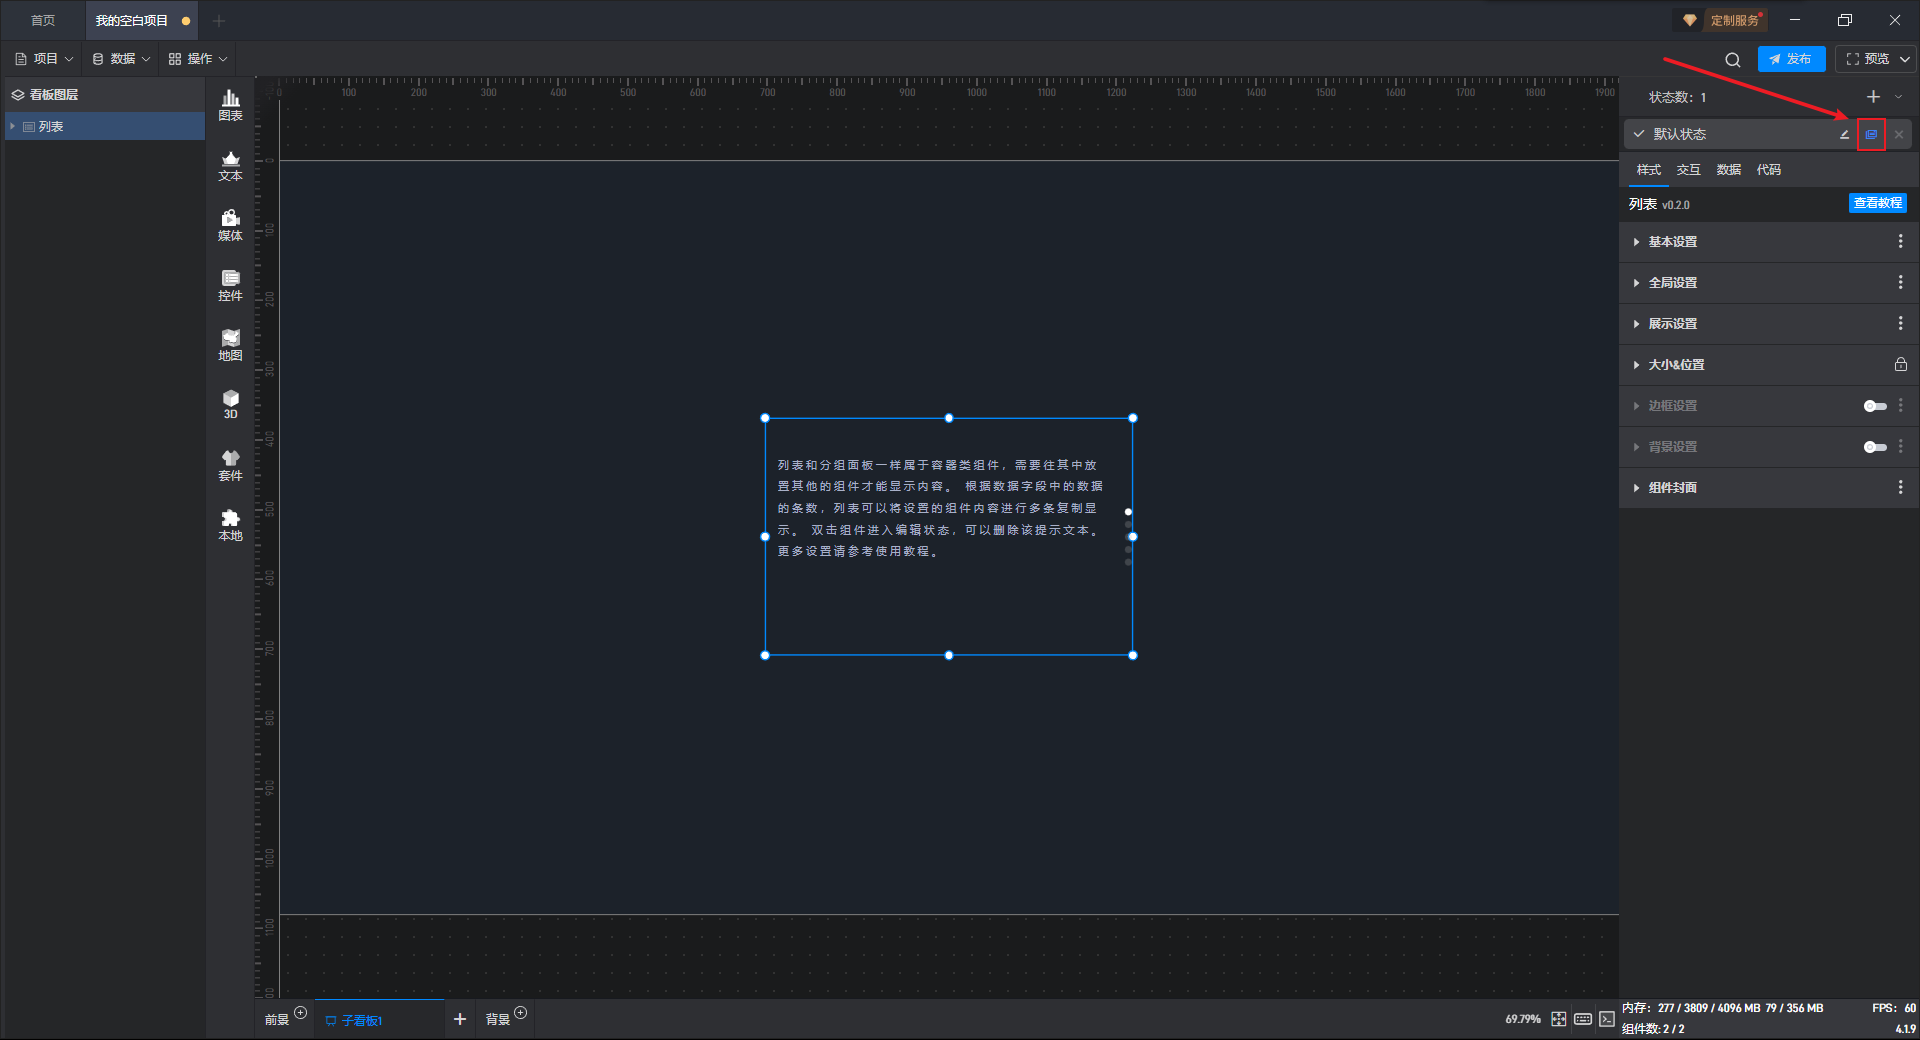The height and width of the screenshot is (1040, 1920).
Task: Open the 地图 map components panel
Action: [230, 345]
